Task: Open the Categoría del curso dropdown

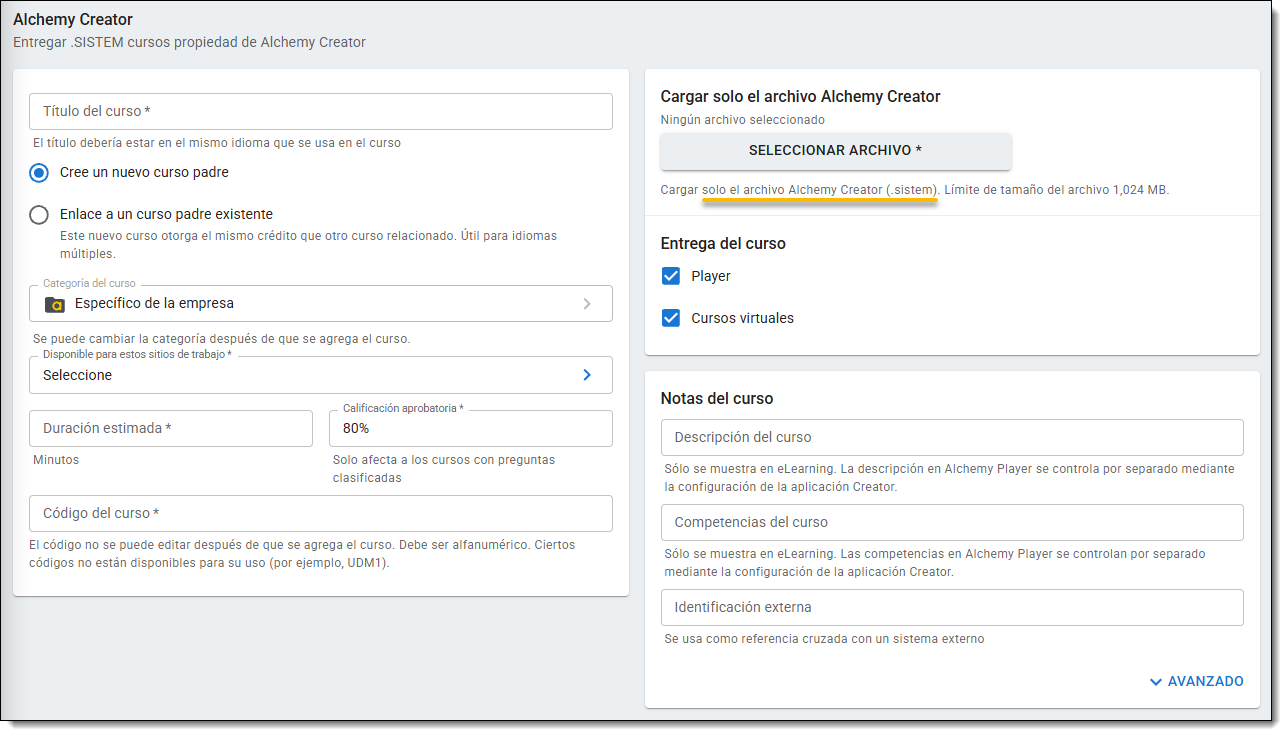Action: tap(320, 304)
